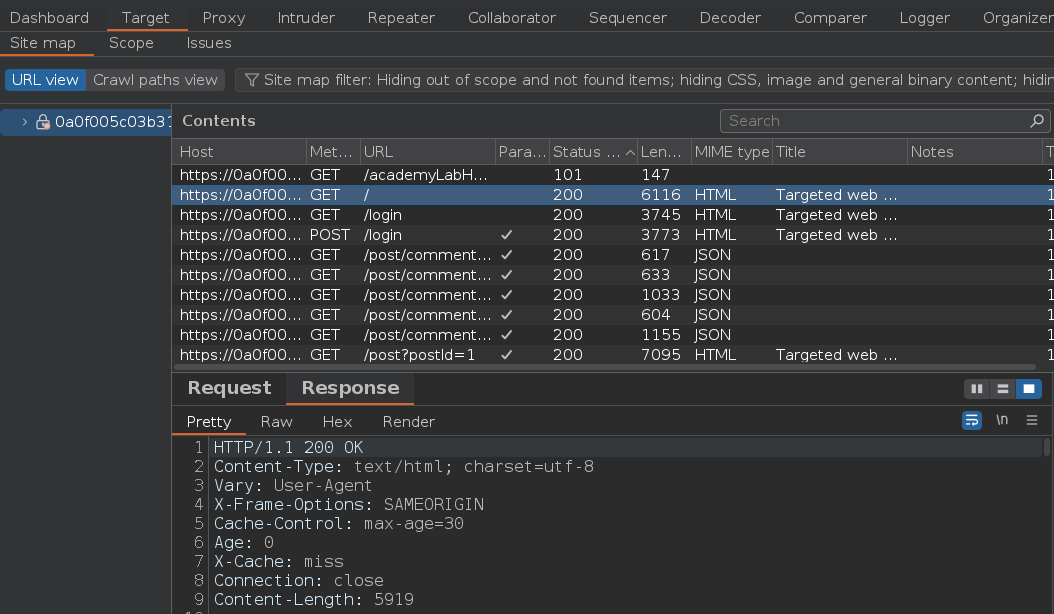Open the Proxy tab
Image resolution: width=1054 pixels, height=614 pixels.
[223, 18]
